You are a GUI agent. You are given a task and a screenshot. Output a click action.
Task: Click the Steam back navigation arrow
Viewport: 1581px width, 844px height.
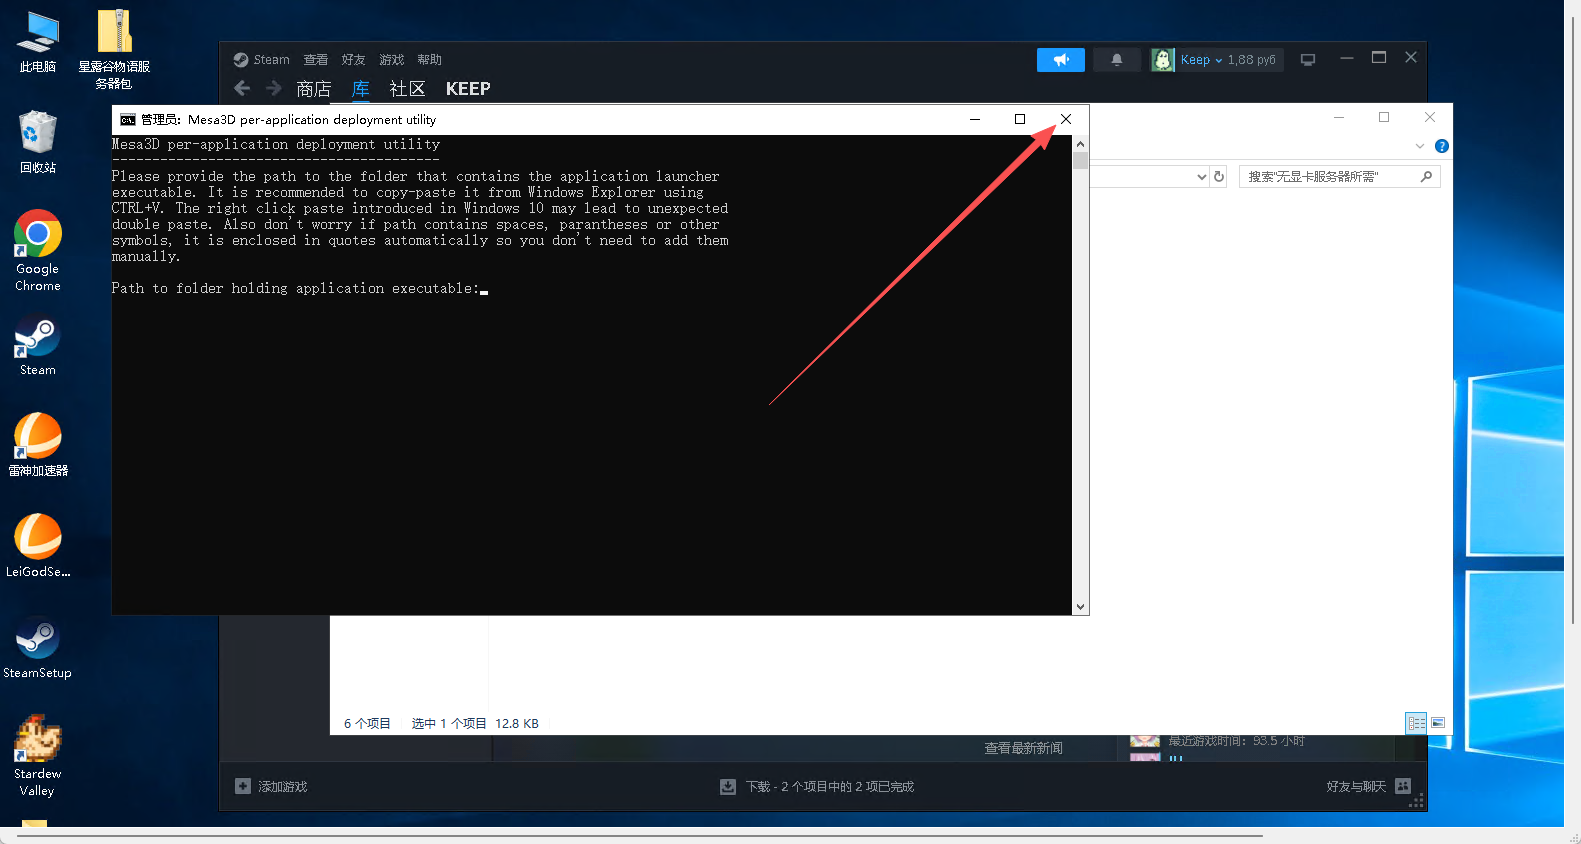242,89
